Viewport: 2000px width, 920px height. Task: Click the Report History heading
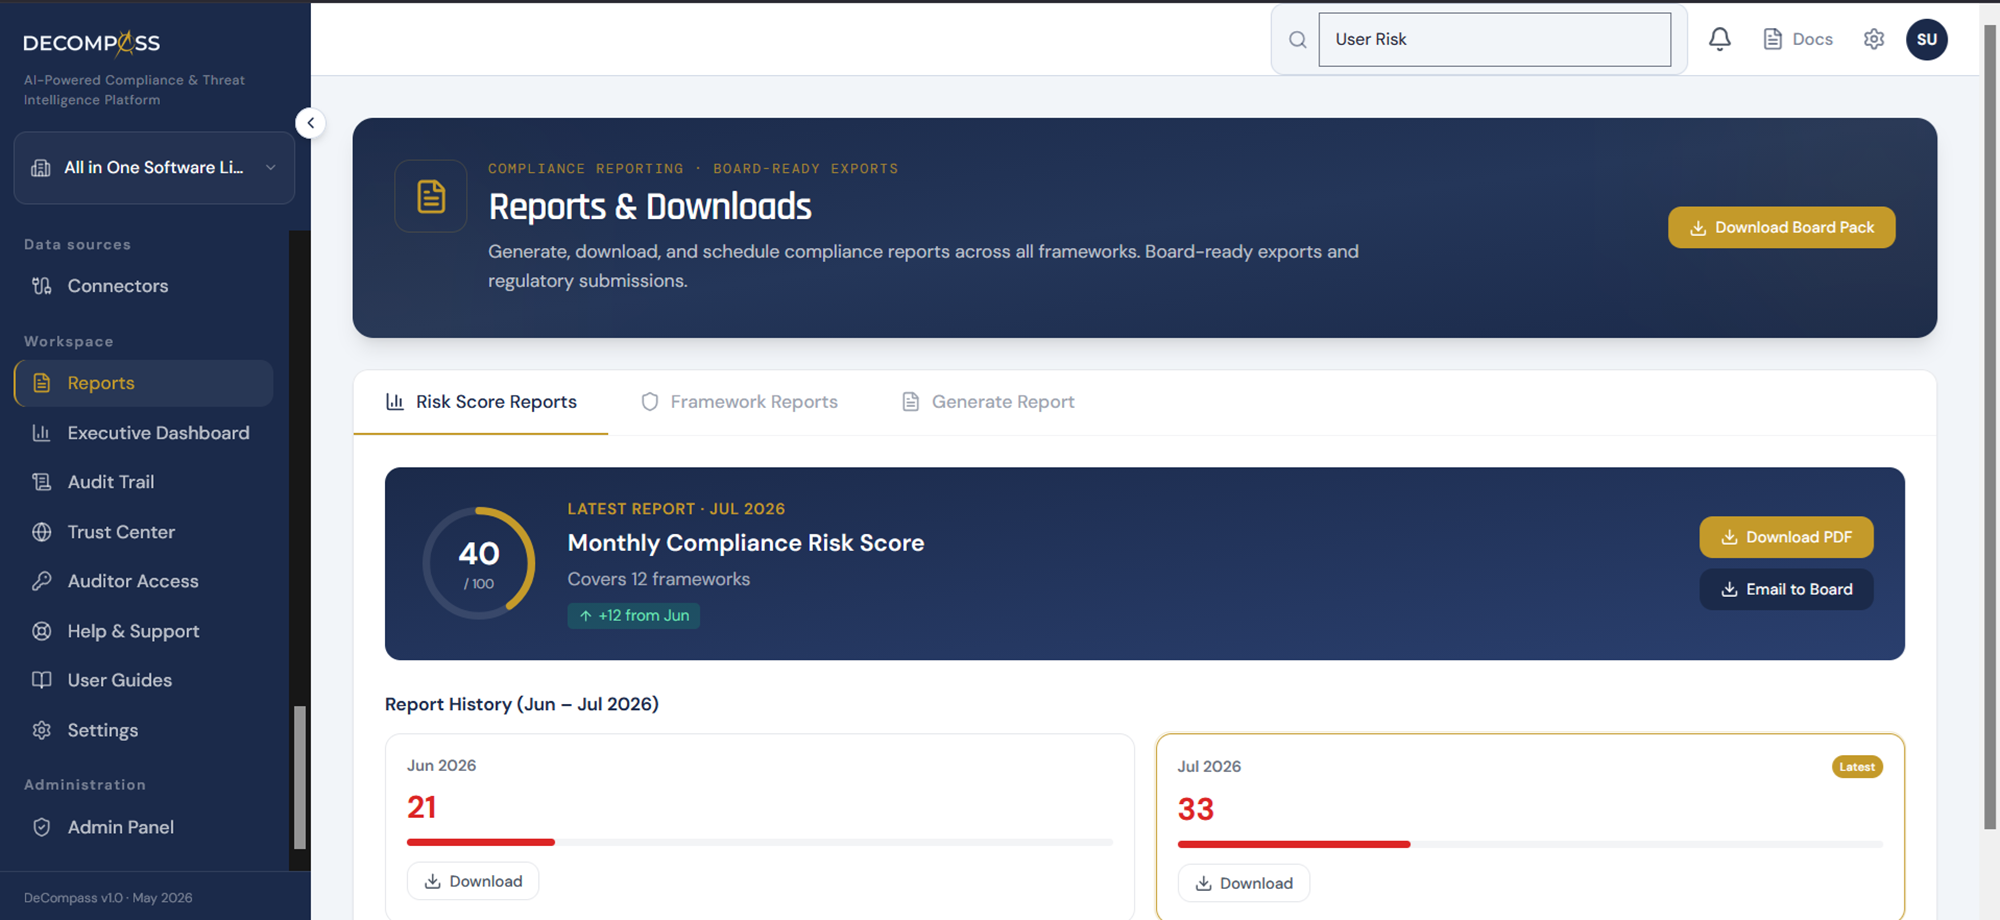tap(522, 704)
